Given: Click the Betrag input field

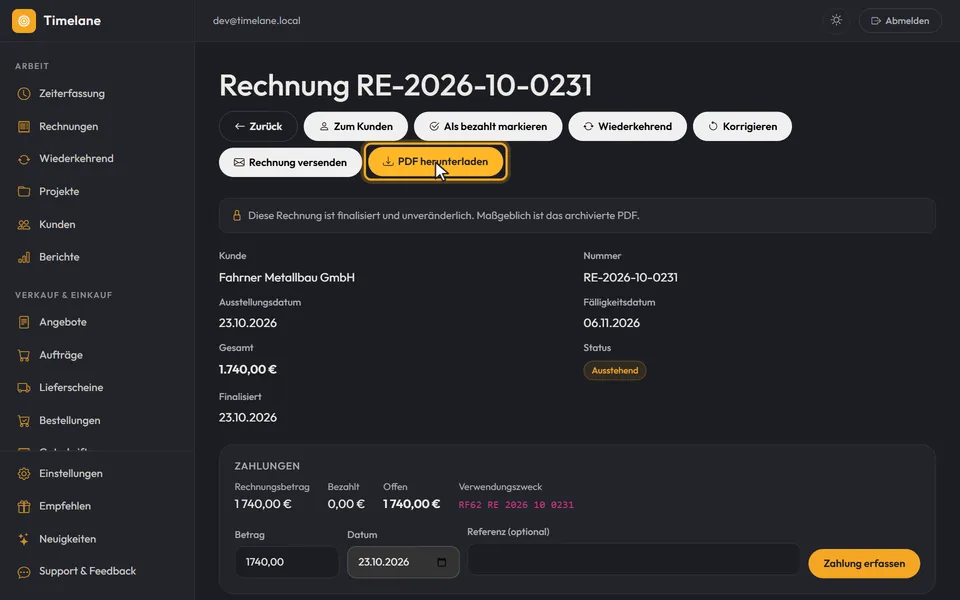Looking at the screenshot, I should (287, 562).
